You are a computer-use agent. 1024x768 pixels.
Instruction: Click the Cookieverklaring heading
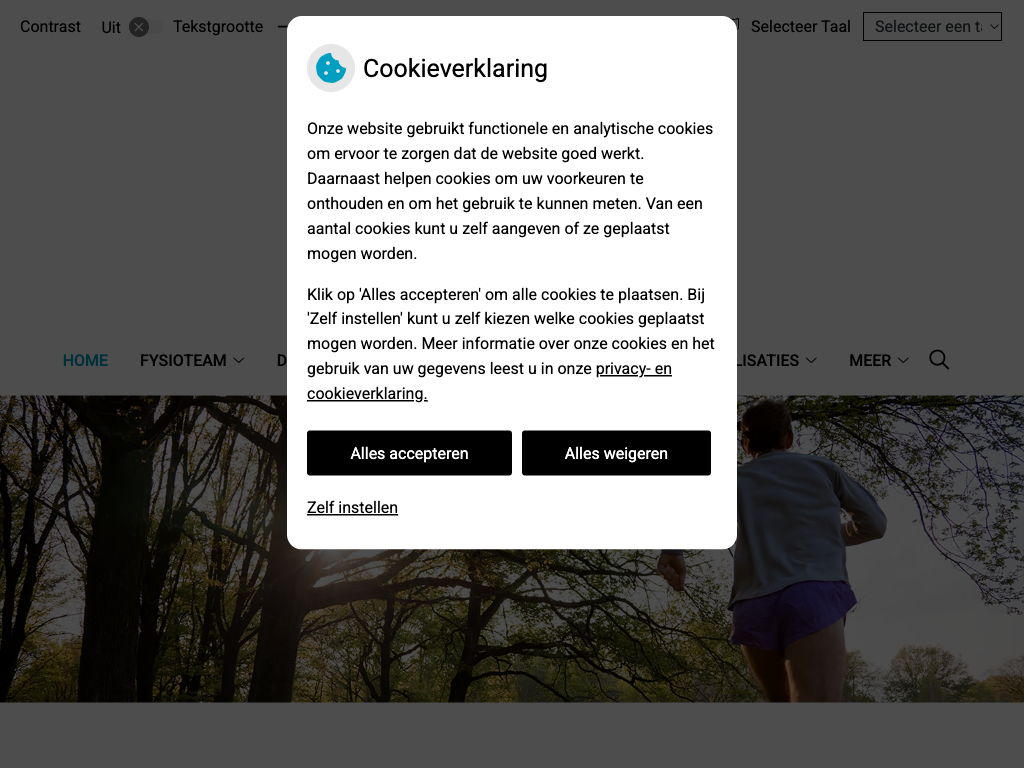[x=455, y=69]
